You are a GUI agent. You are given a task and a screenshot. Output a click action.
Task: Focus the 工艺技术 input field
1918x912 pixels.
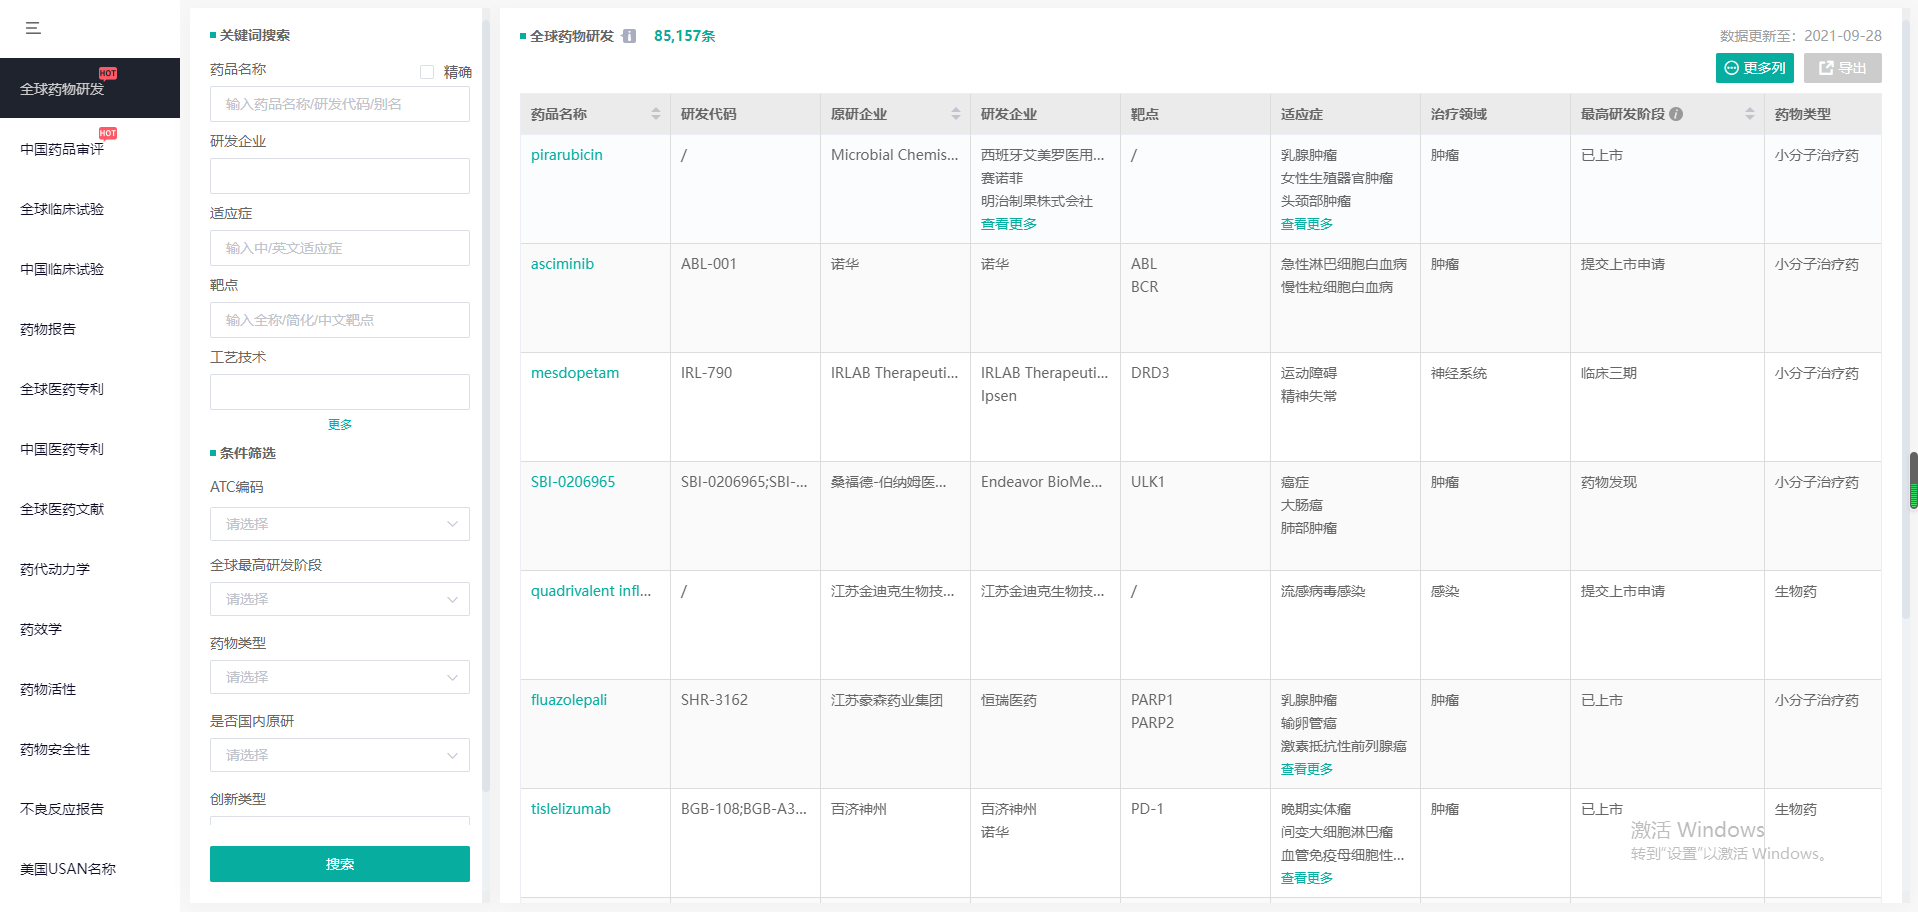tap(340, 392)
